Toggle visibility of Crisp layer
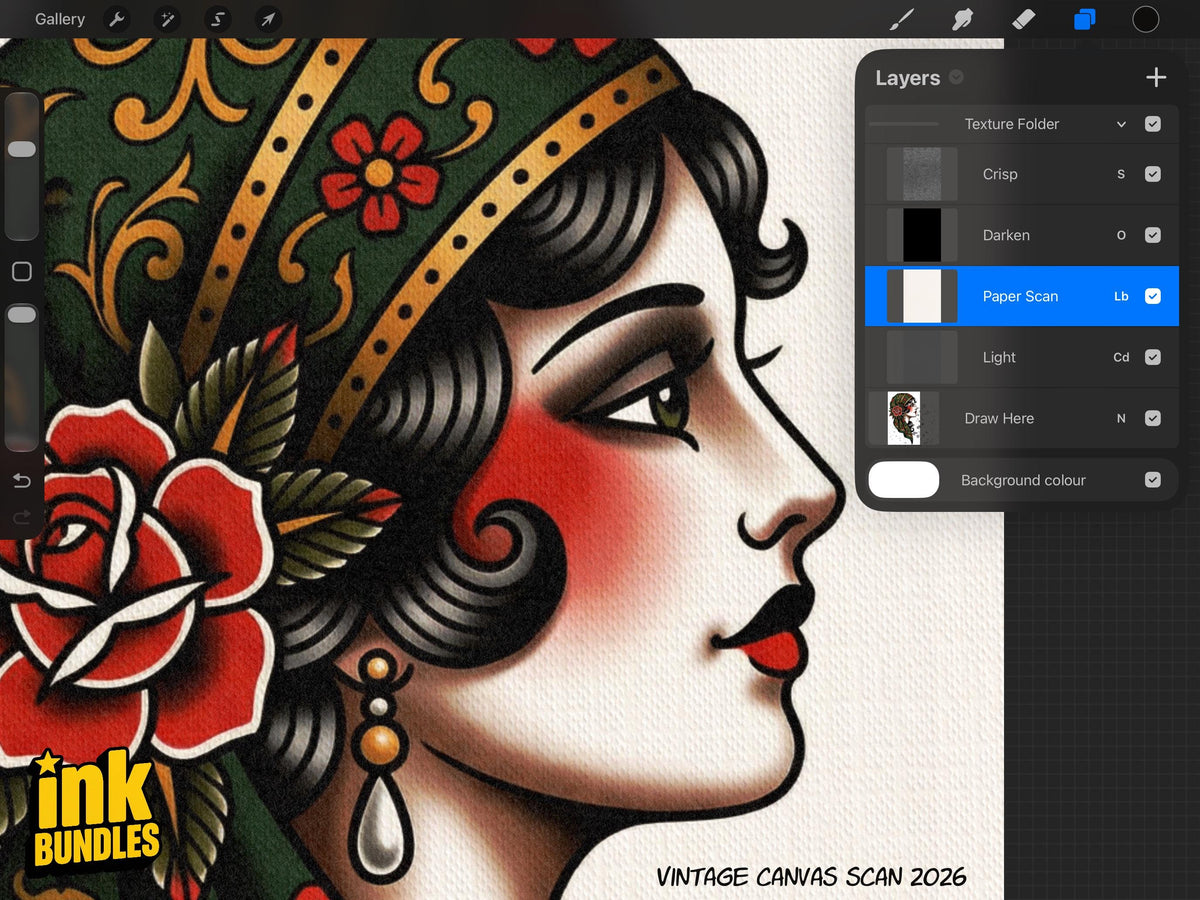This screenshot has height=900, width=1200. pyautogui.click(x=1153, y=174)
